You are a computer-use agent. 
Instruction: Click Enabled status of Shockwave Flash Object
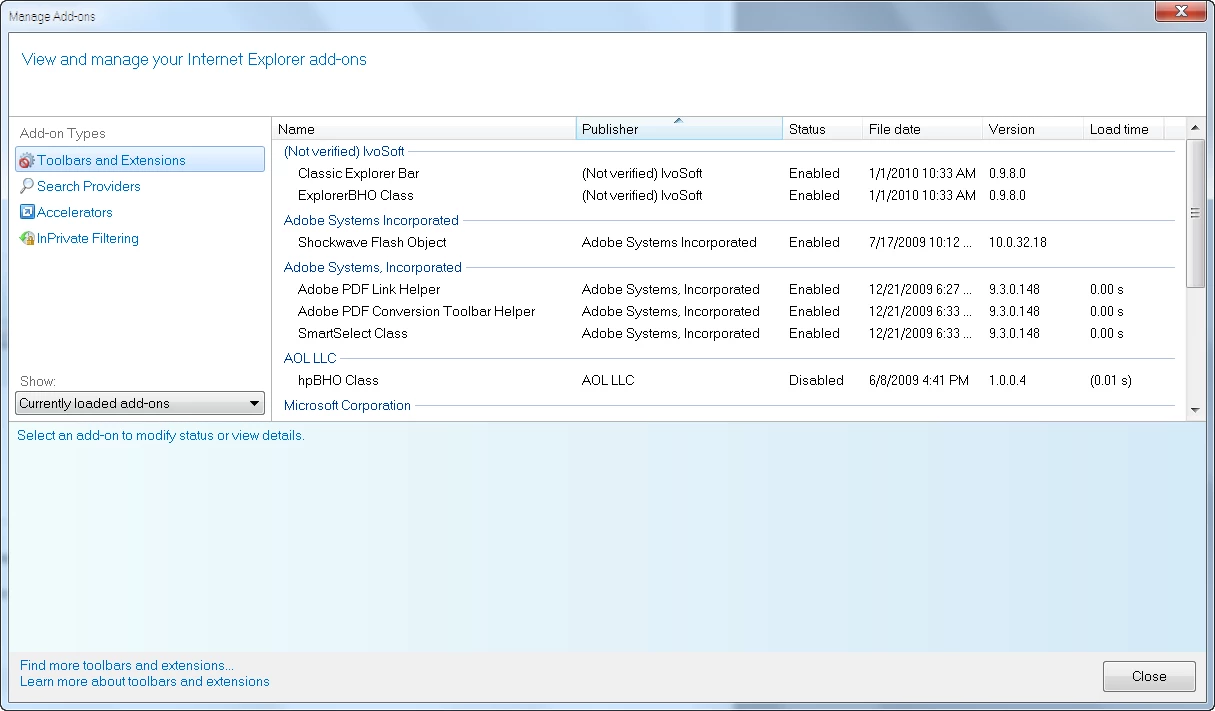pyautogui.click(x=814, y=242)
